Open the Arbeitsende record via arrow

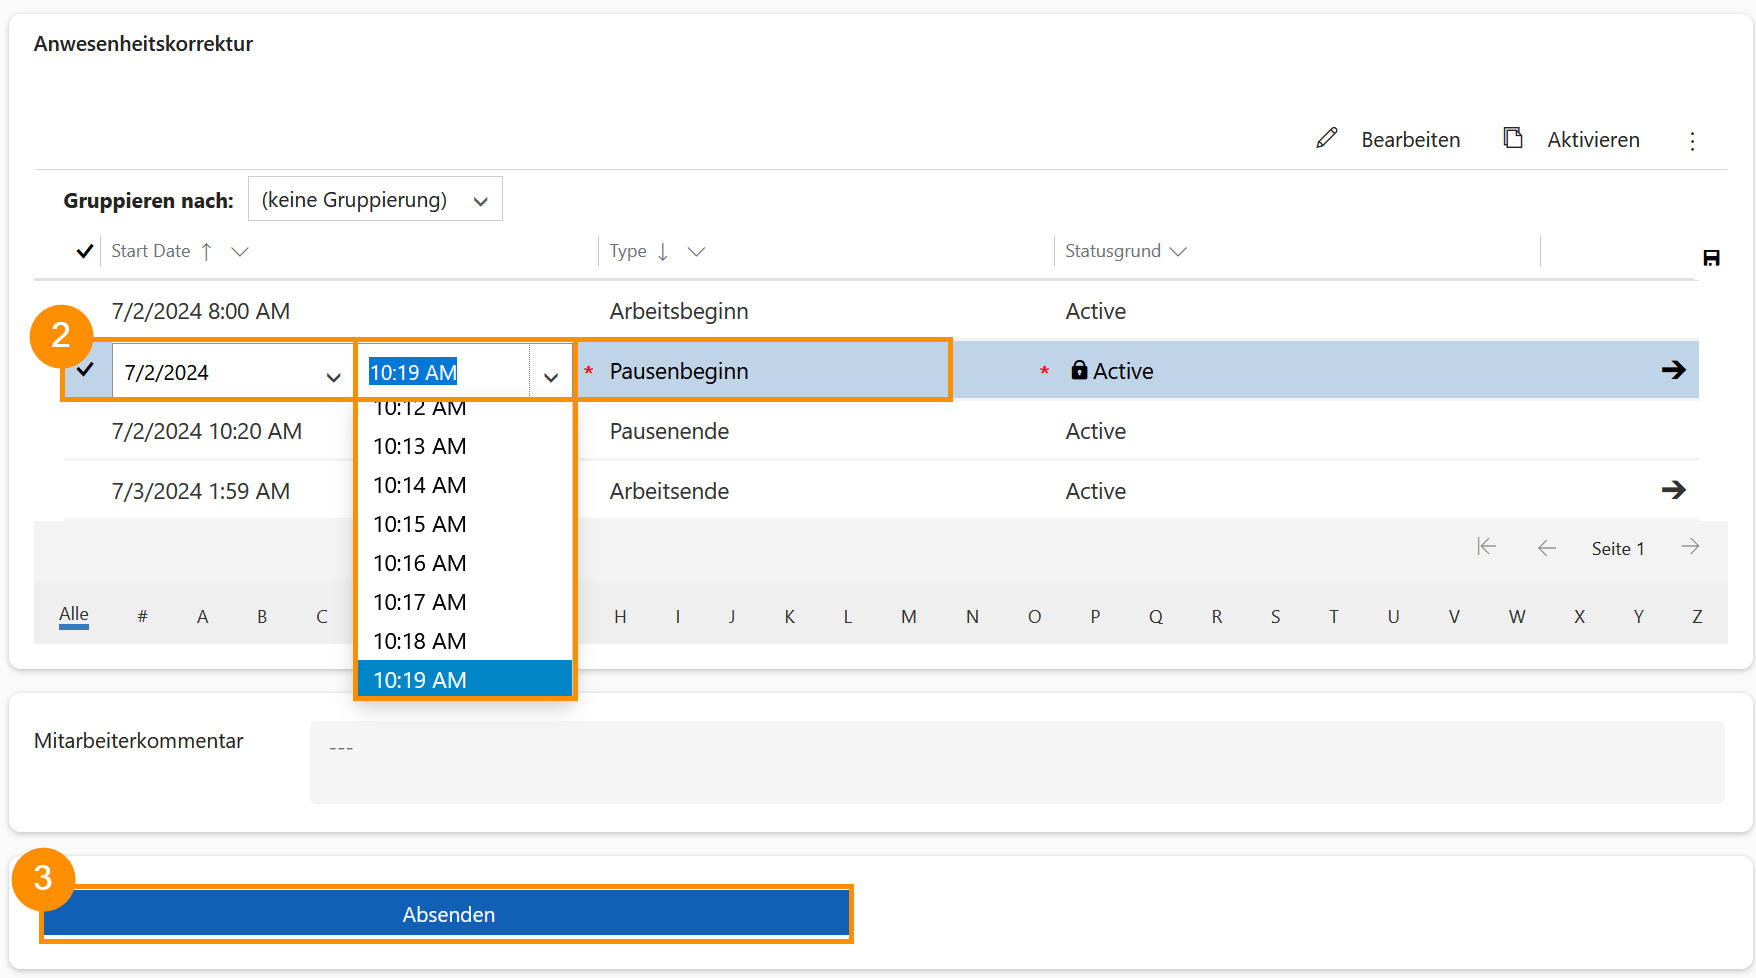tap(1673, 490)
